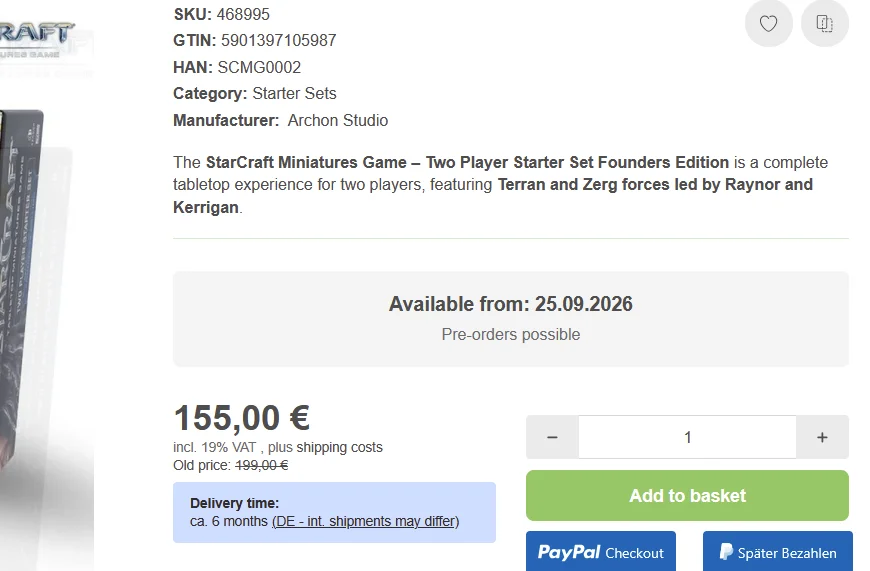Choose PayPal Checkout
This screenshot has width=870, height=571.
pyautogui.click(x=601, y=552)
